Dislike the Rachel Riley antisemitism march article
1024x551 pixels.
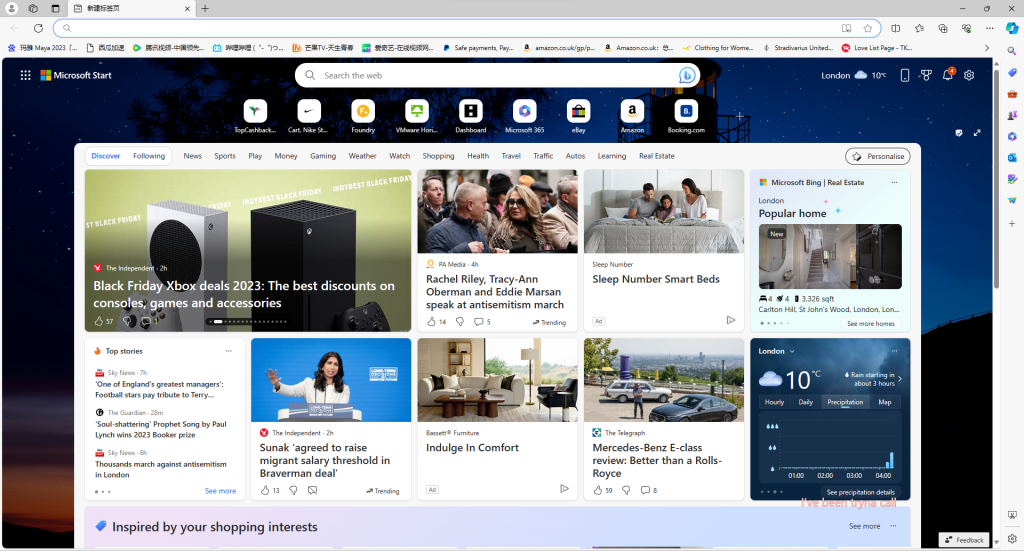(460, 322)
